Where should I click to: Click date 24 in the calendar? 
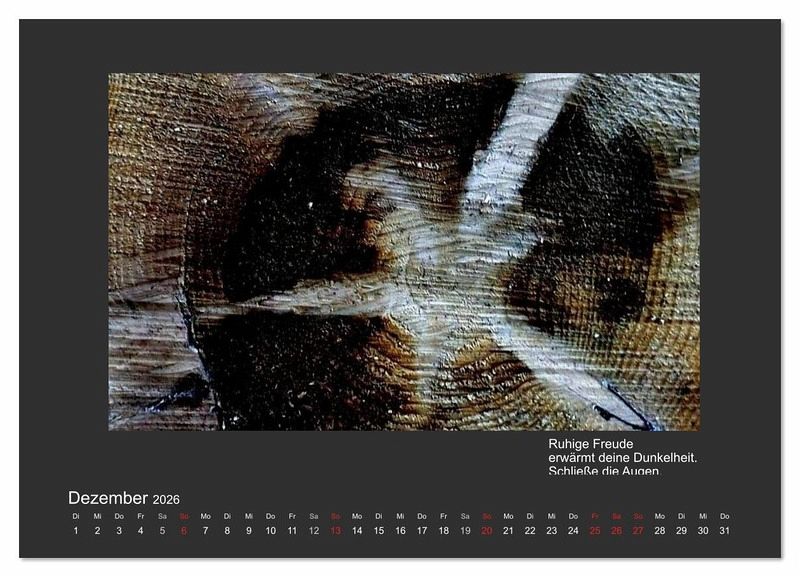573,531
